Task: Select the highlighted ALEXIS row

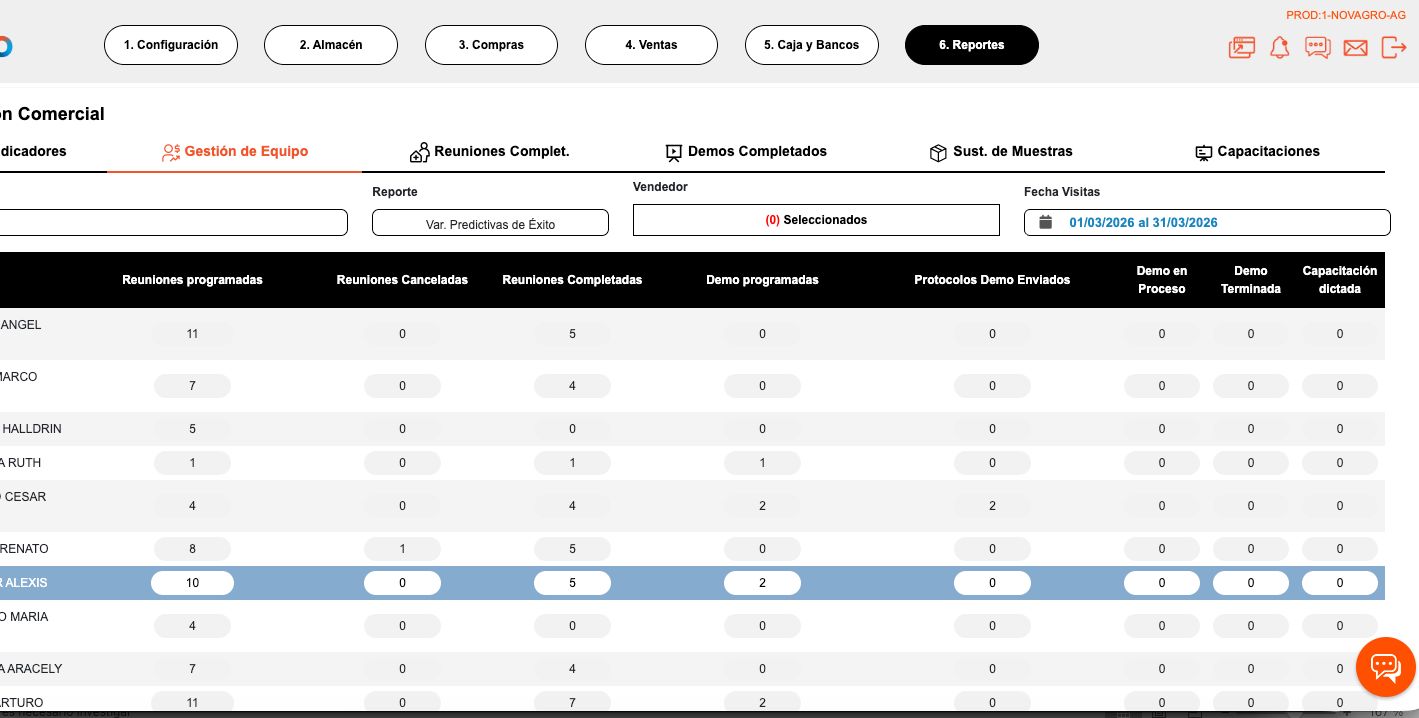Action: coord(700,583)
